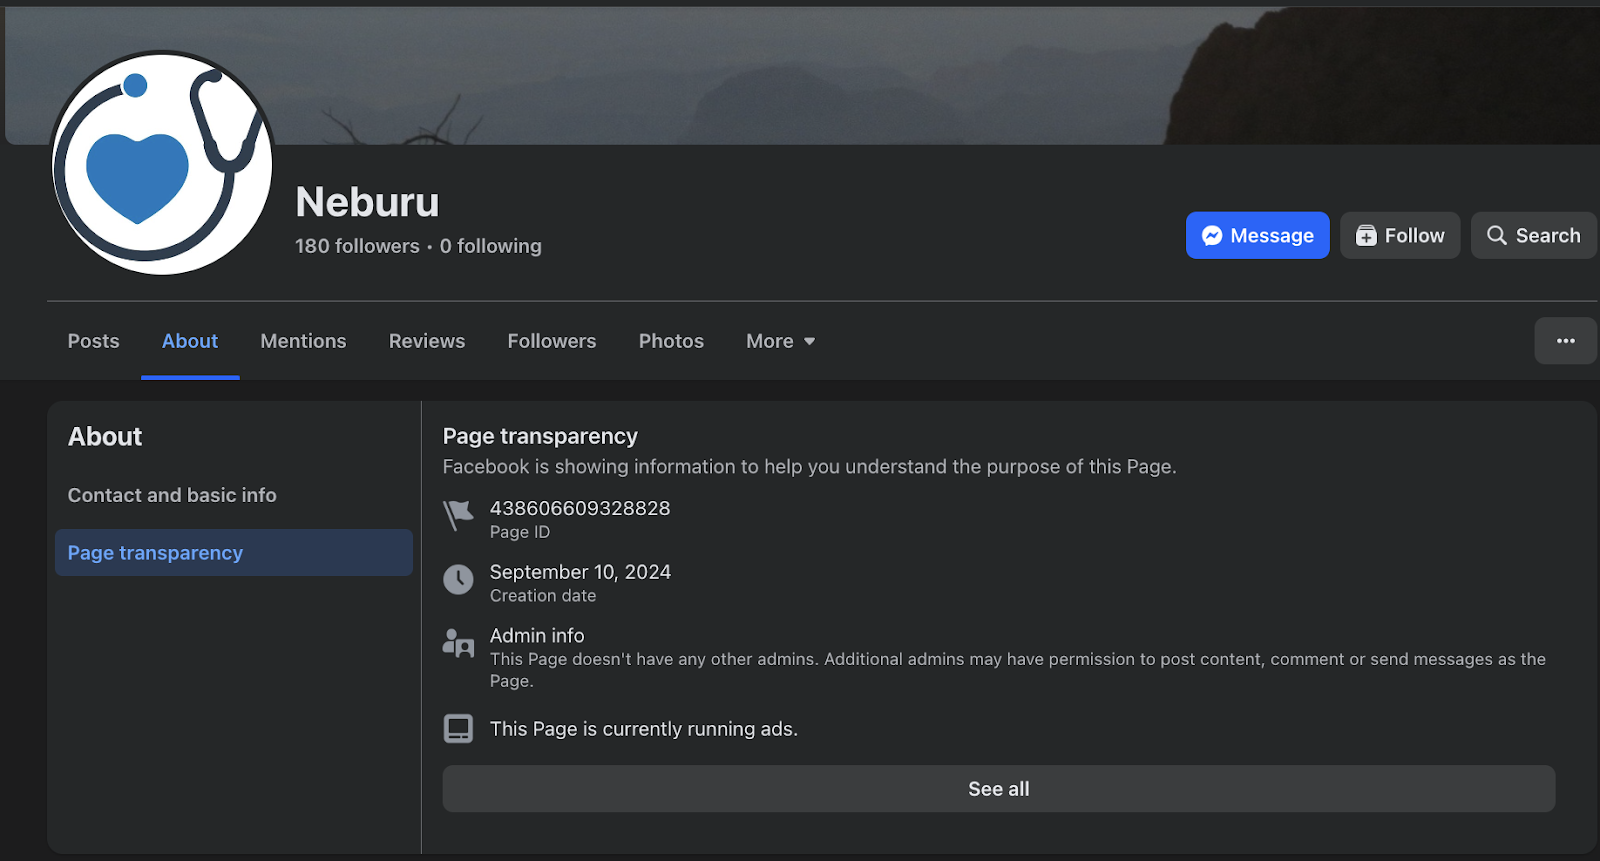Screen dimensions: 1600x861
Task: Search within the Neburu page
Action: [1533, 235]
